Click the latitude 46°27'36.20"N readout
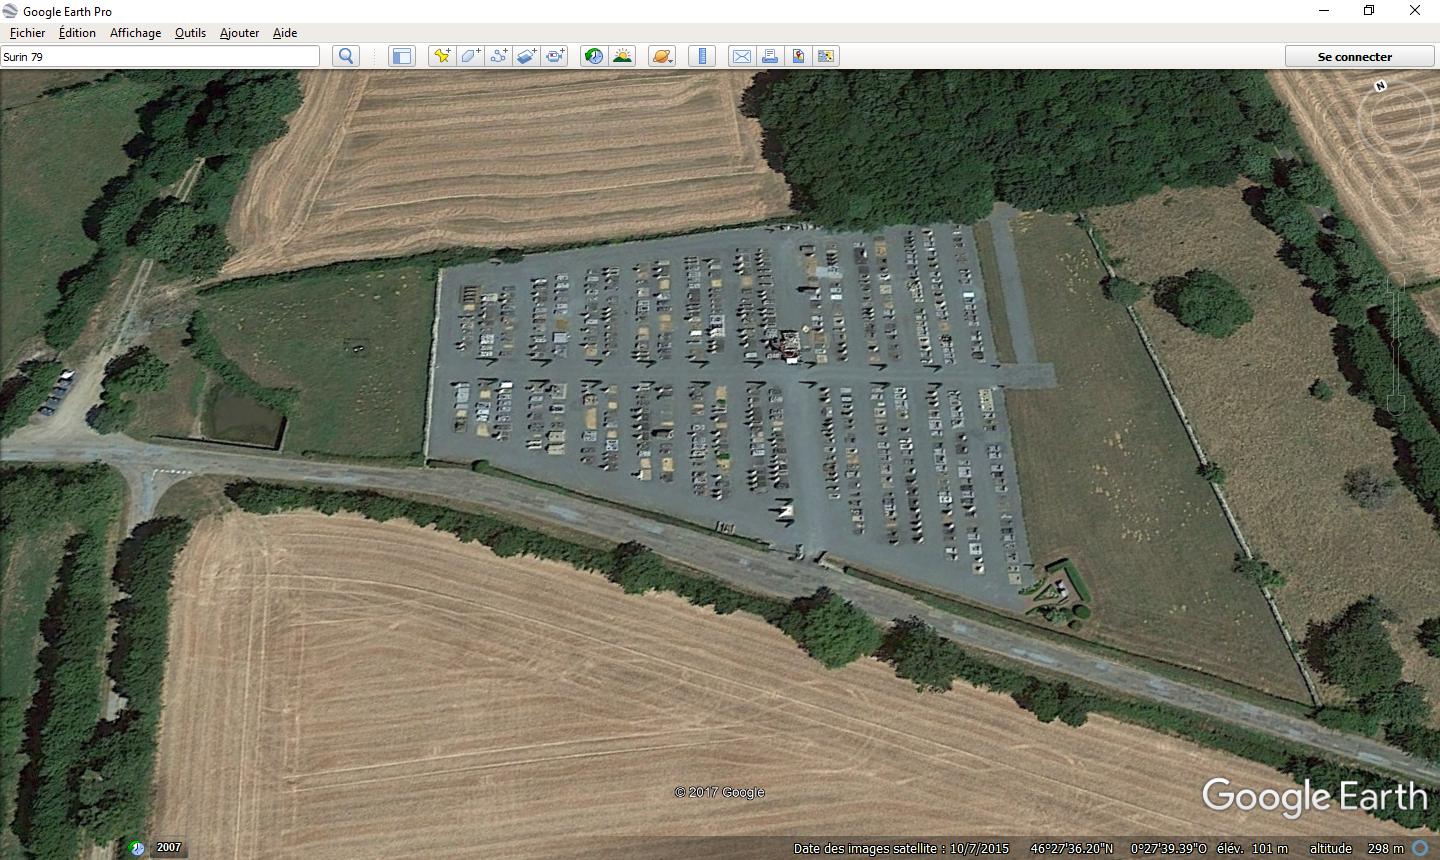The width and height of the screenshot is (1440, 860). [1072, 848]
